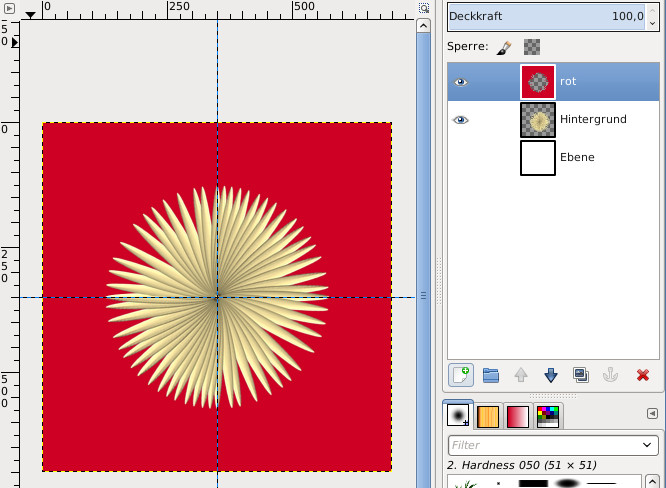
Task: Create a new layer in Layers panel
Action: (461, 375)
